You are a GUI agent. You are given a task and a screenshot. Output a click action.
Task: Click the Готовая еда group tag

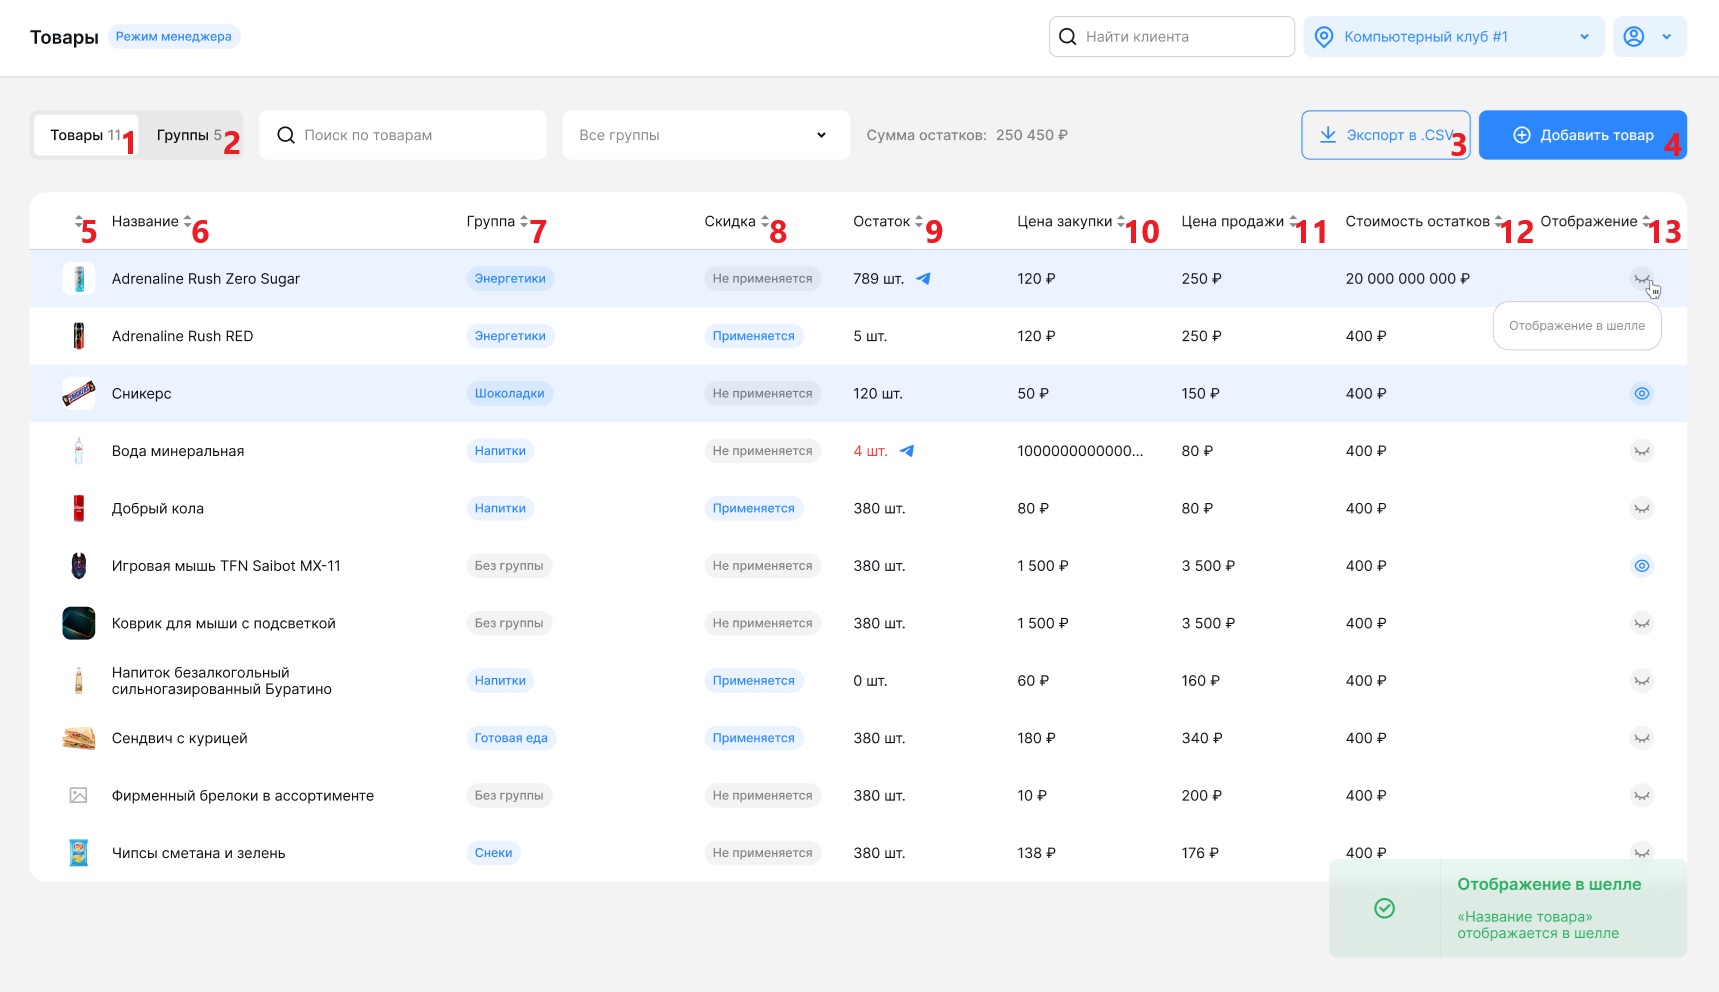pos(511,738)
